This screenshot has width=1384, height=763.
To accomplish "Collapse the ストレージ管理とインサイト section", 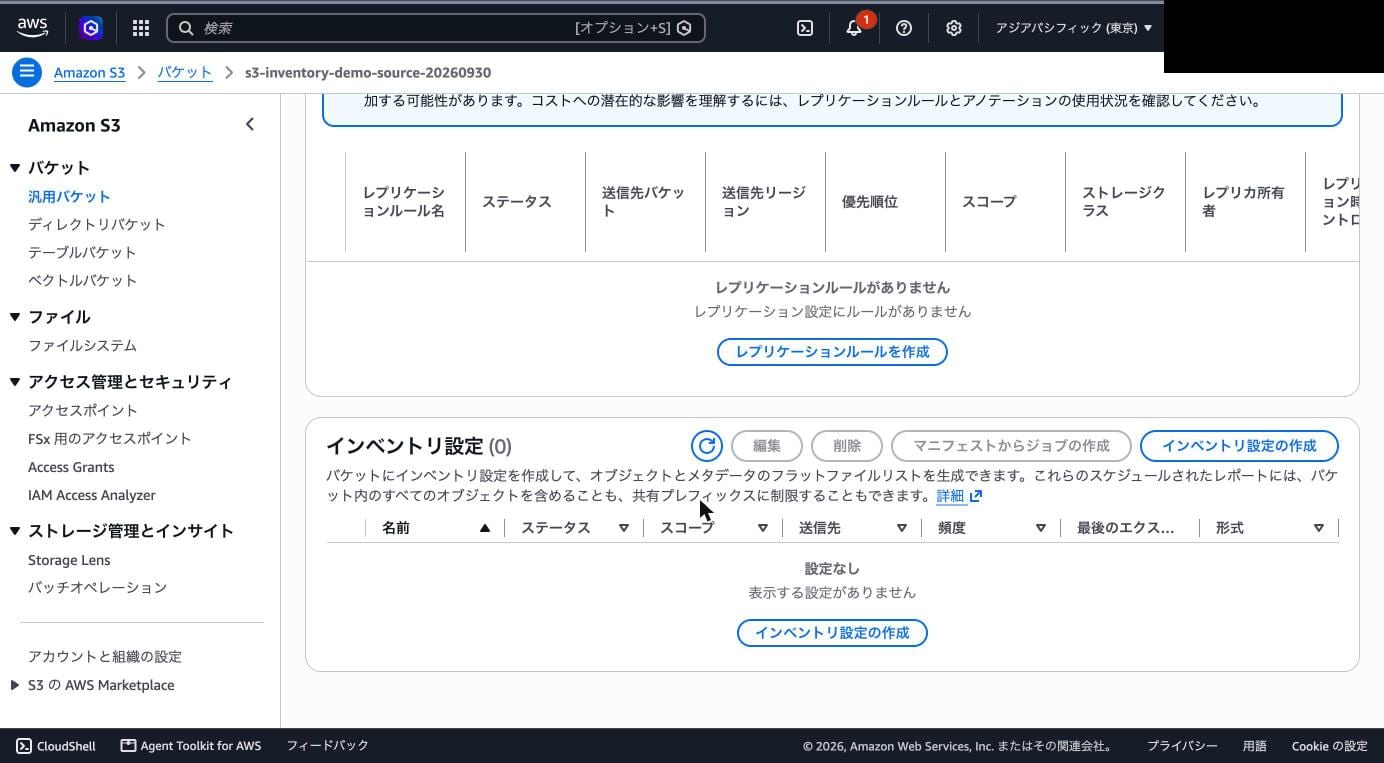I will click(x=15, y=531).
